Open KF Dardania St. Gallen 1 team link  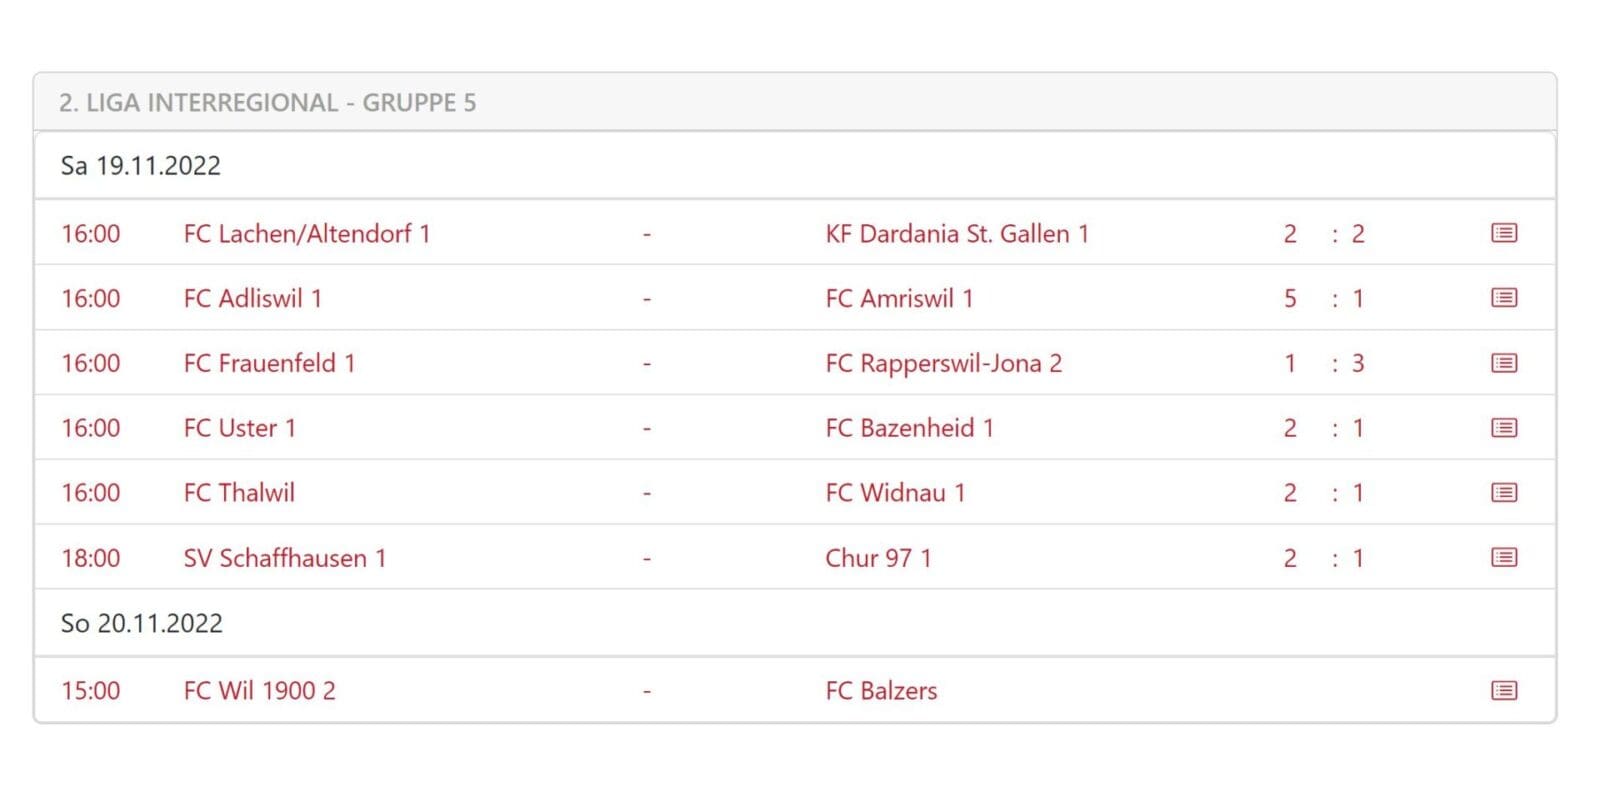(956, 234)
